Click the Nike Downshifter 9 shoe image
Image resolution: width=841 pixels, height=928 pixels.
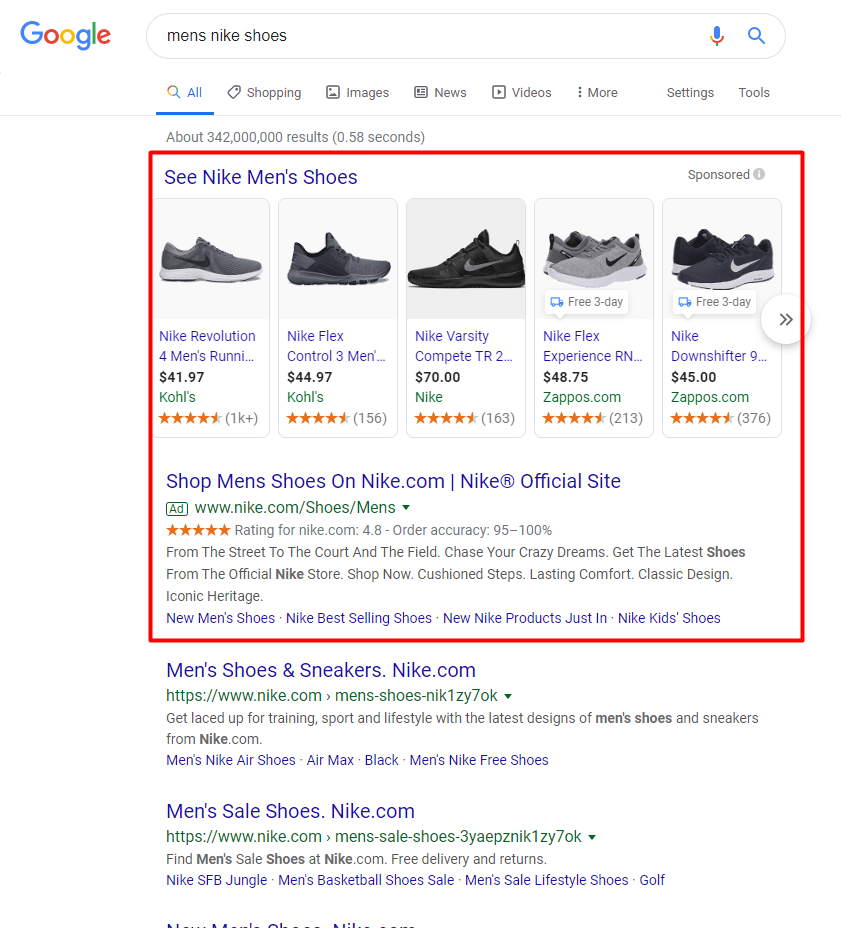point(721,259)
